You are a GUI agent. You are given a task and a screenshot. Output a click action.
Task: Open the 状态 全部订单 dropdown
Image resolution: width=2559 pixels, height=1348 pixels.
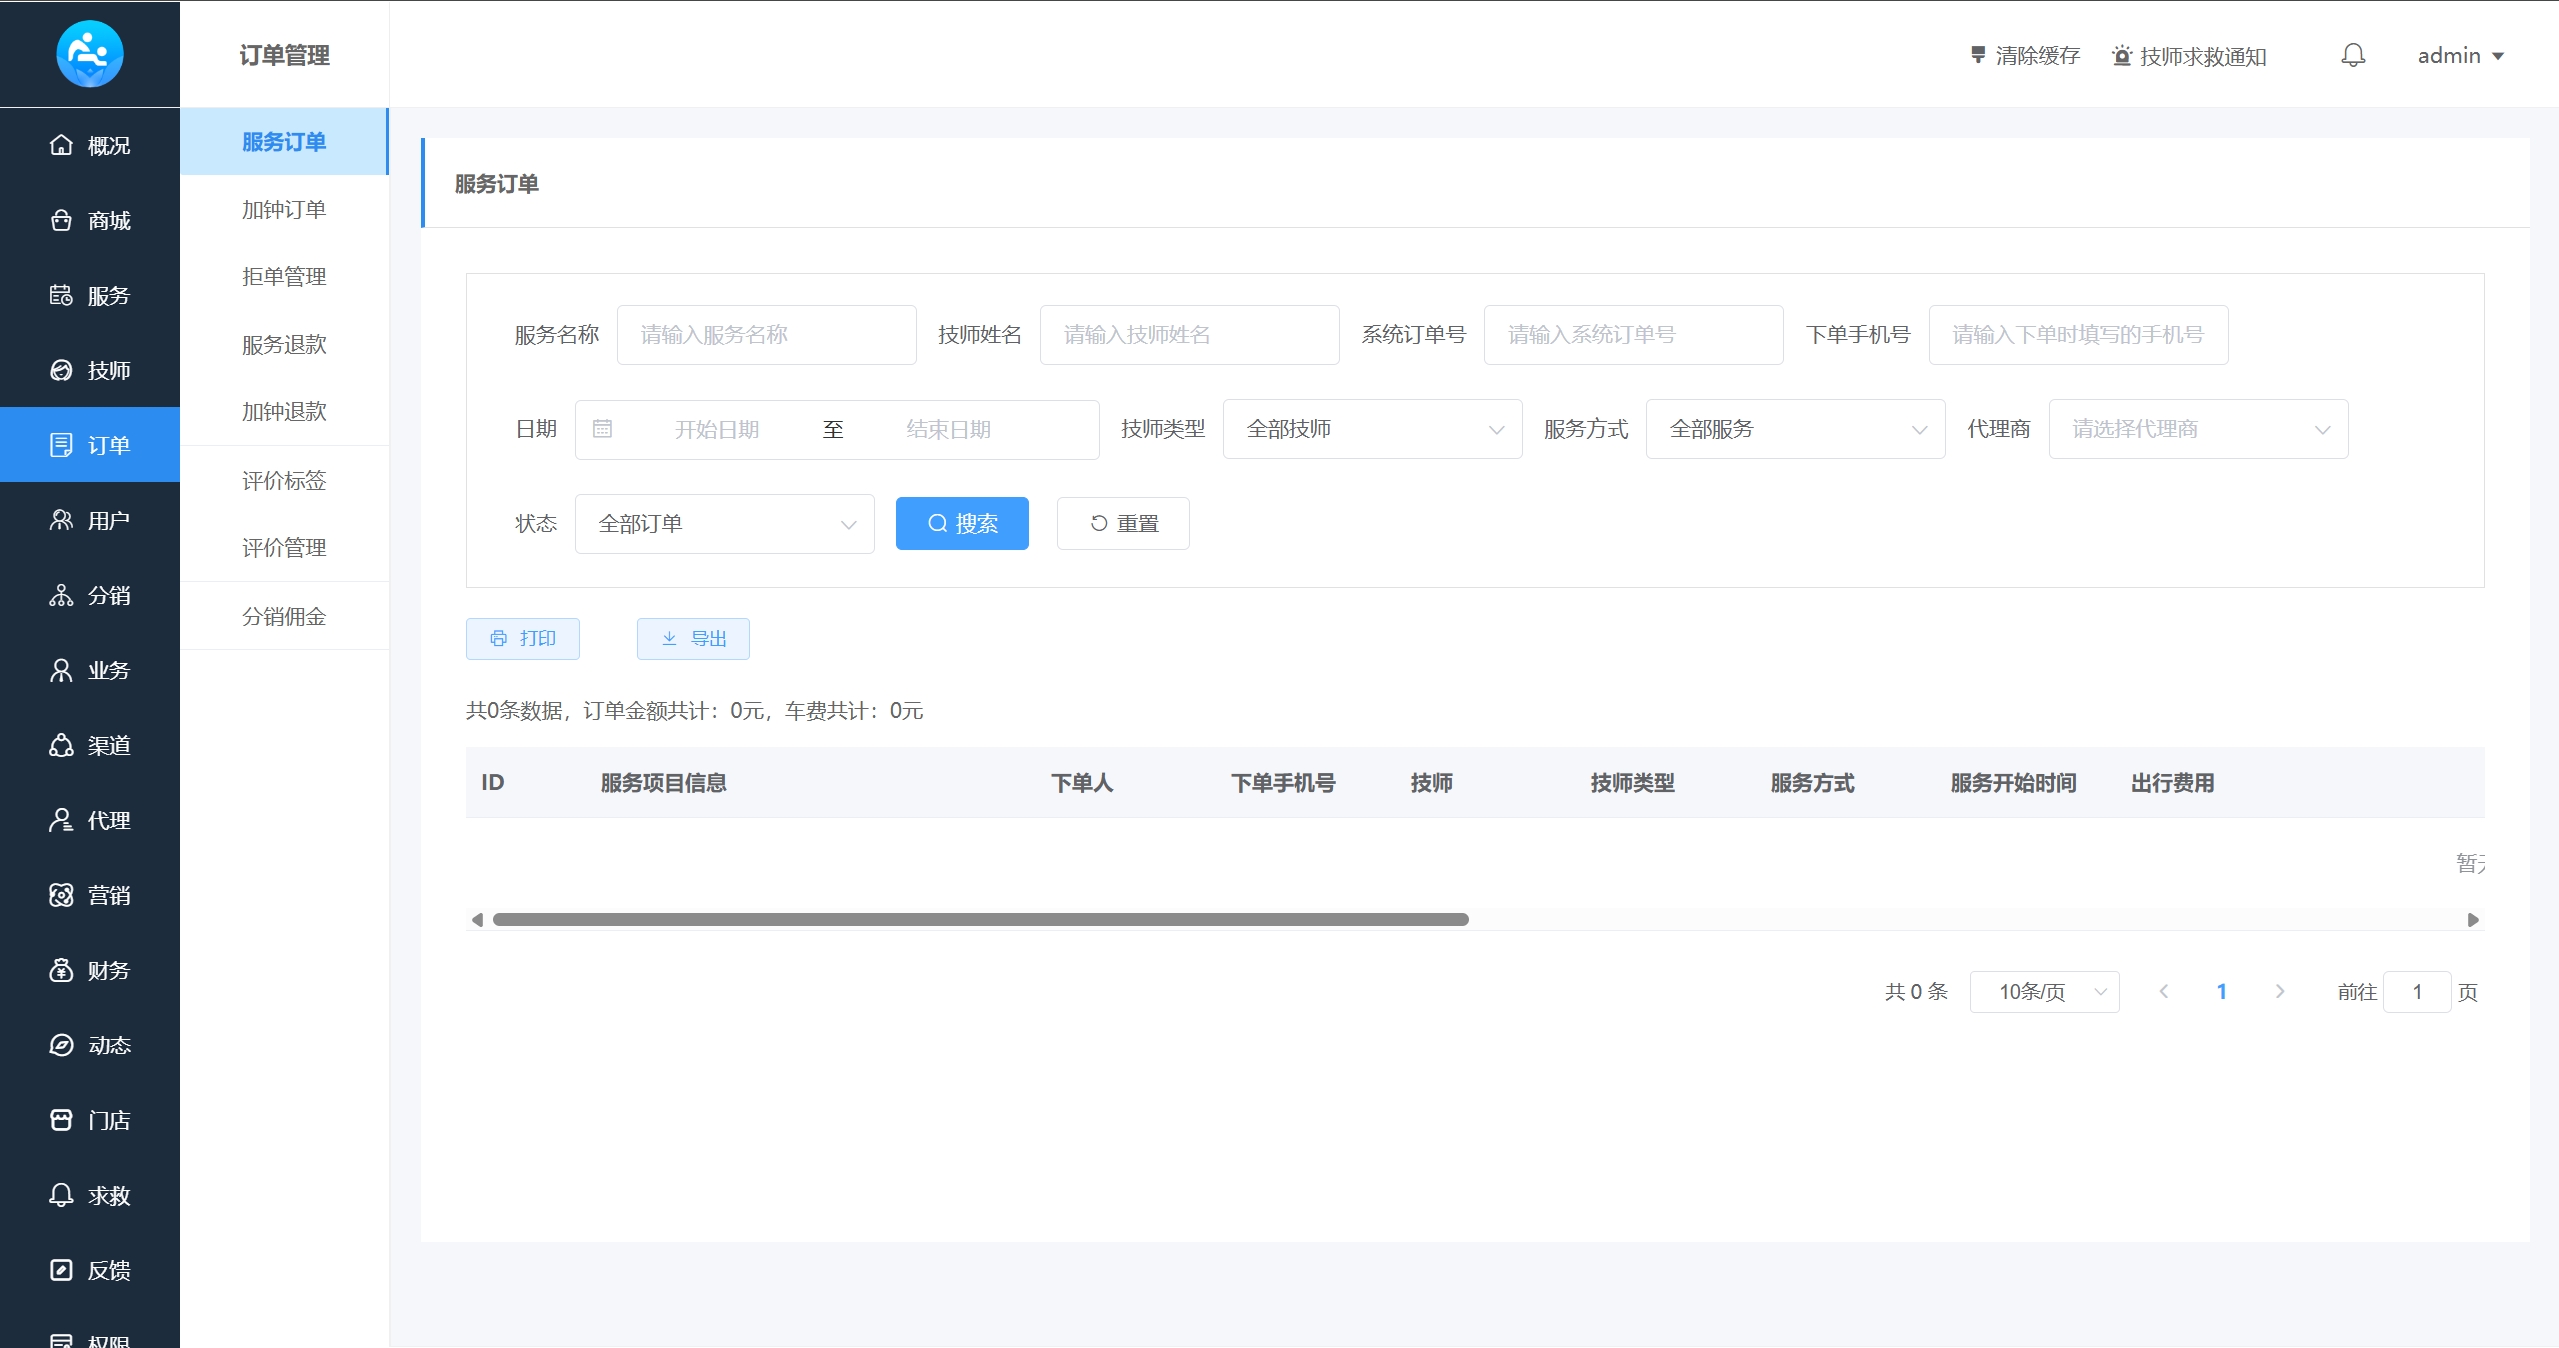pyautogui.click(x=724, y=524)
